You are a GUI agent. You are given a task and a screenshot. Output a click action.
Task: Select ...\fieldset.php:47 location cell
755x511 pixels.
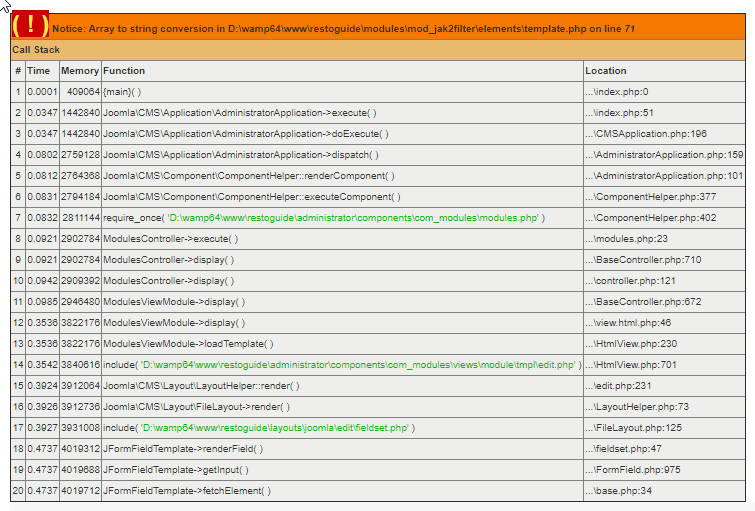664,449
